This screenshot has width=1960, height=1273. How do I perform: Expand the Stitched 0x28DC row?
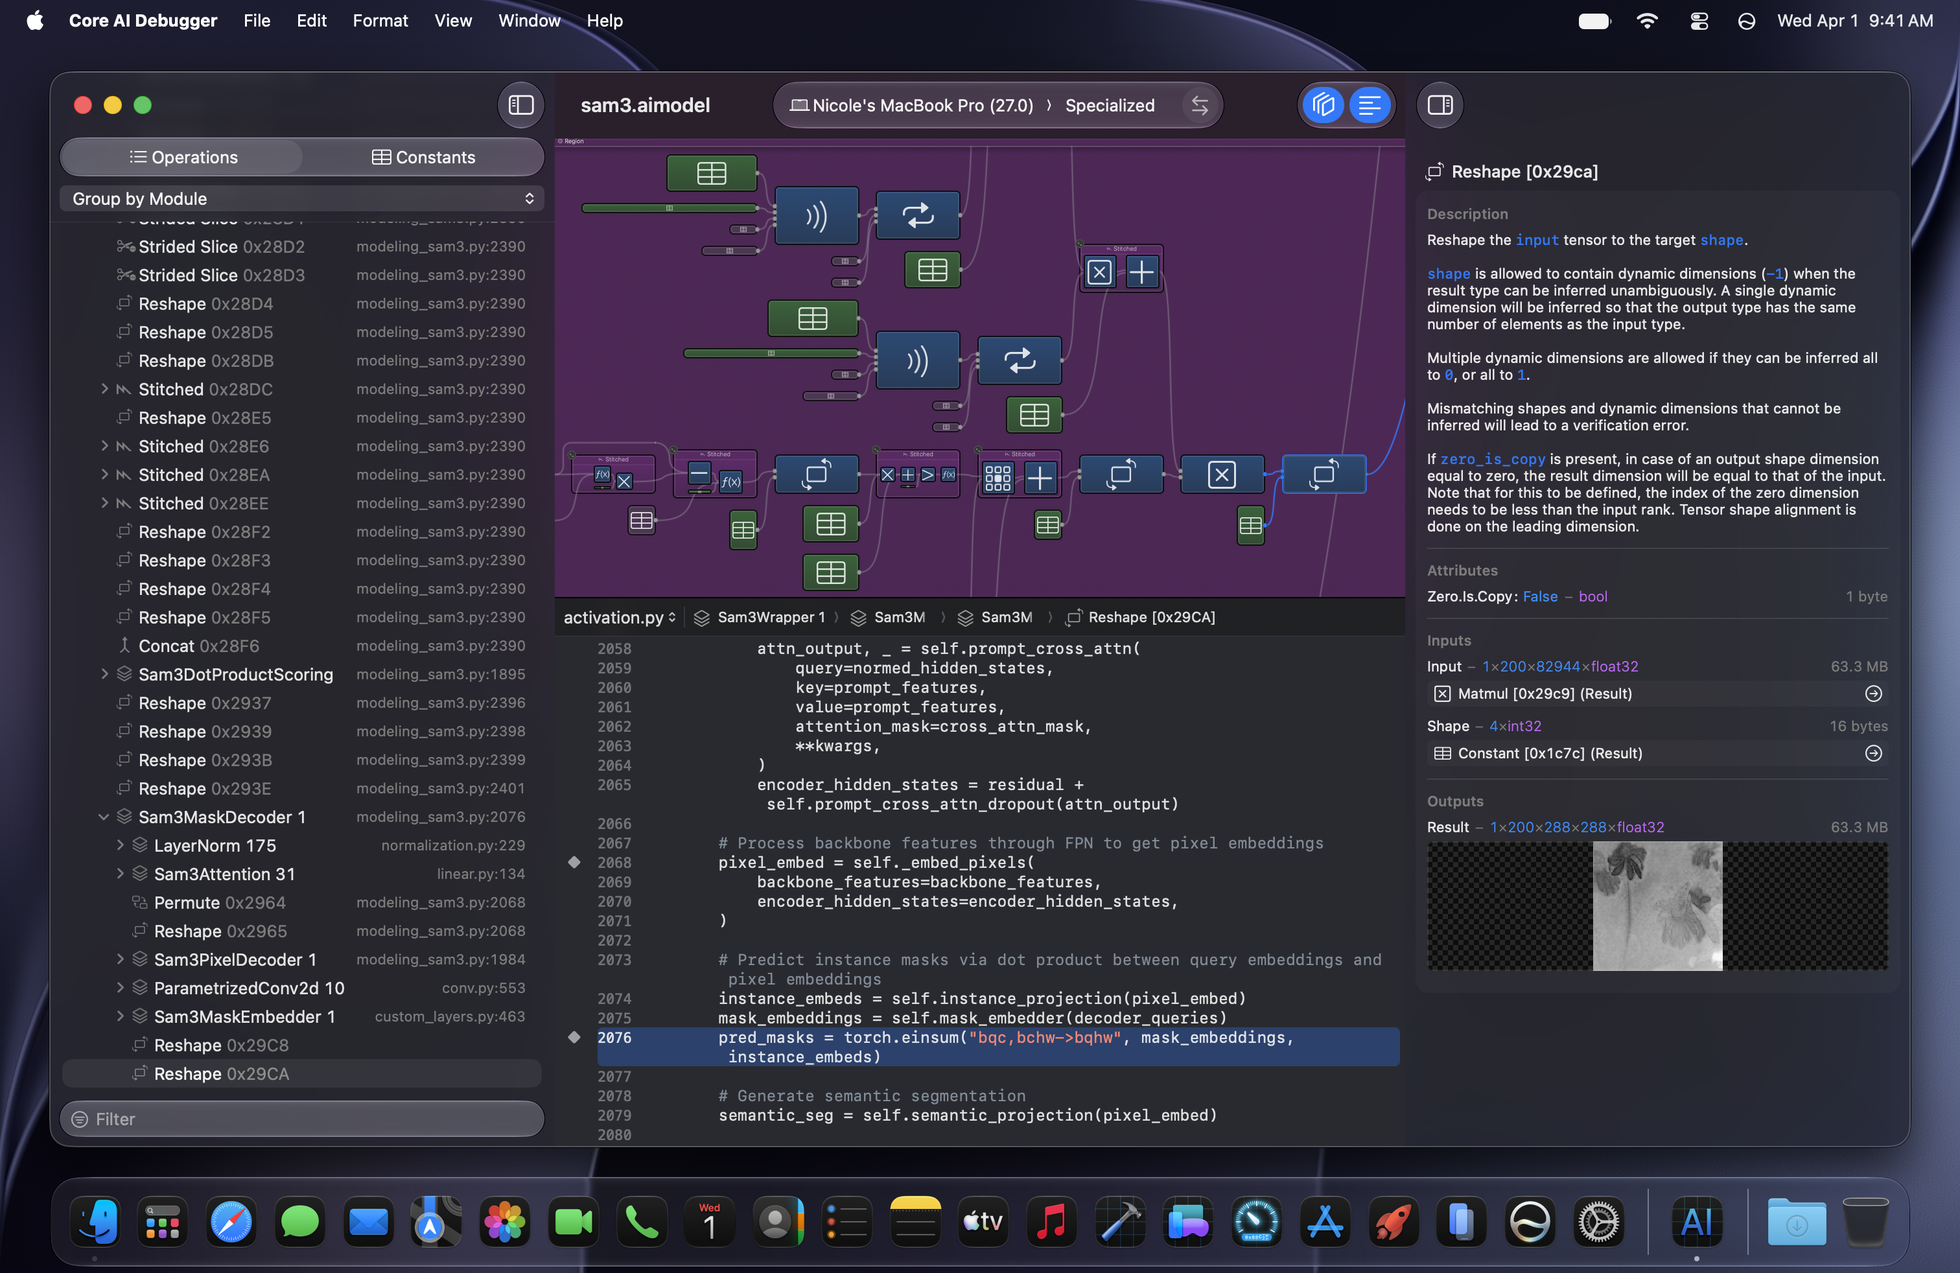[x=104, y=389]
